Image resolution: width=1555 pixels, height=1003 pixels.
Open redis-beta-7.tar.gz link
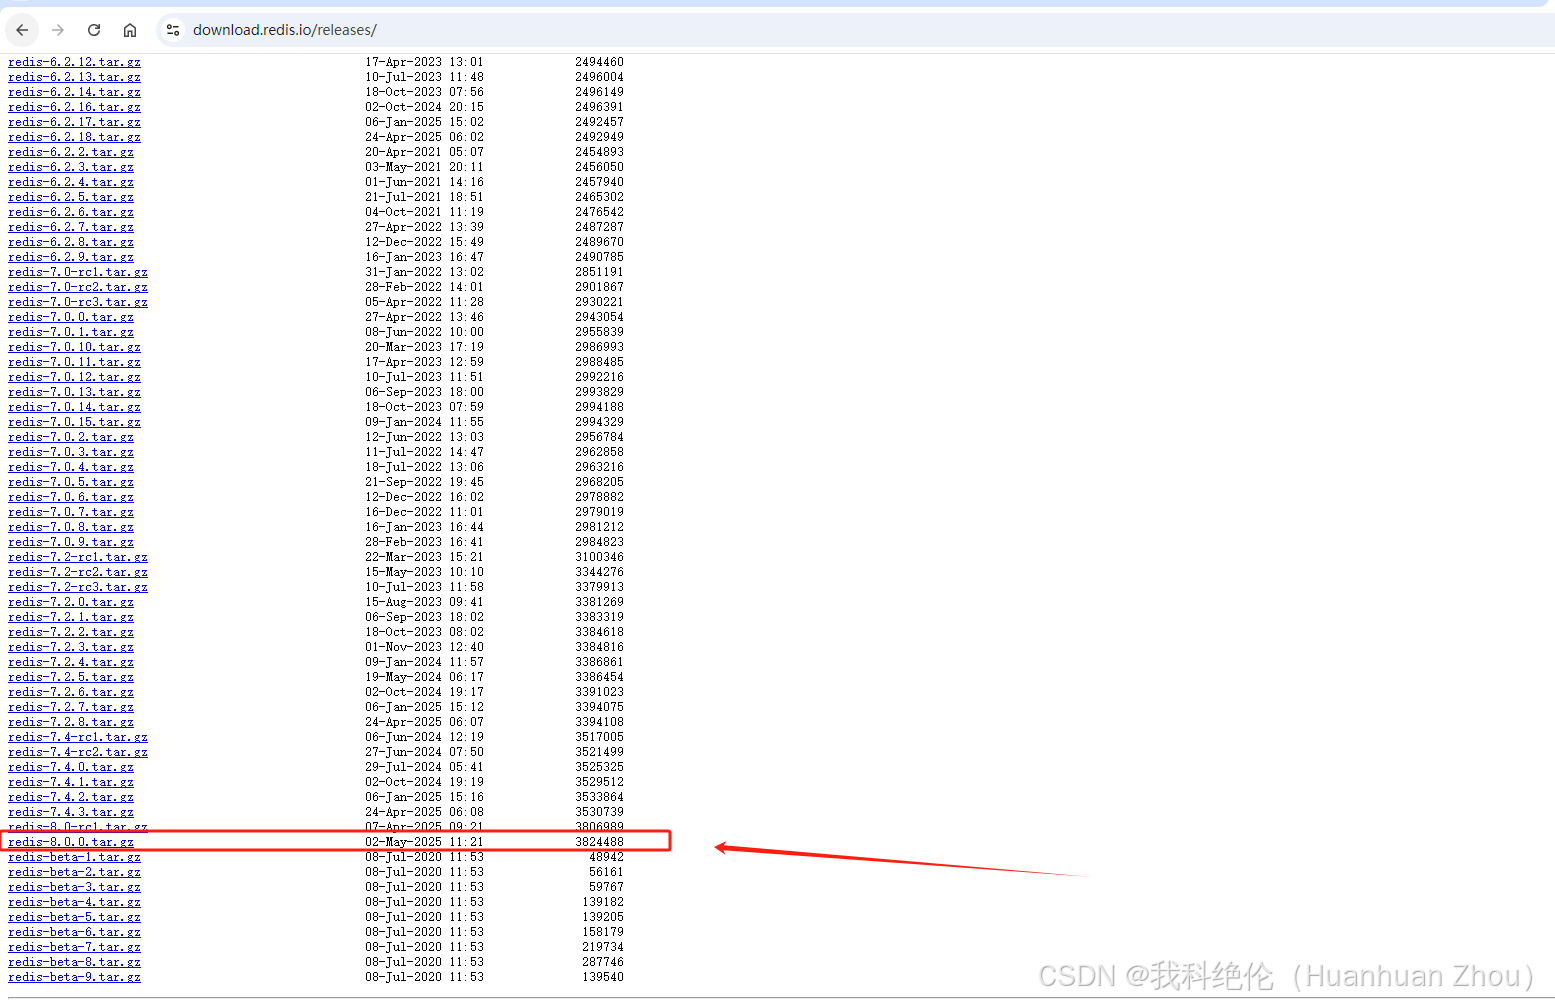(x=74, y=947)
